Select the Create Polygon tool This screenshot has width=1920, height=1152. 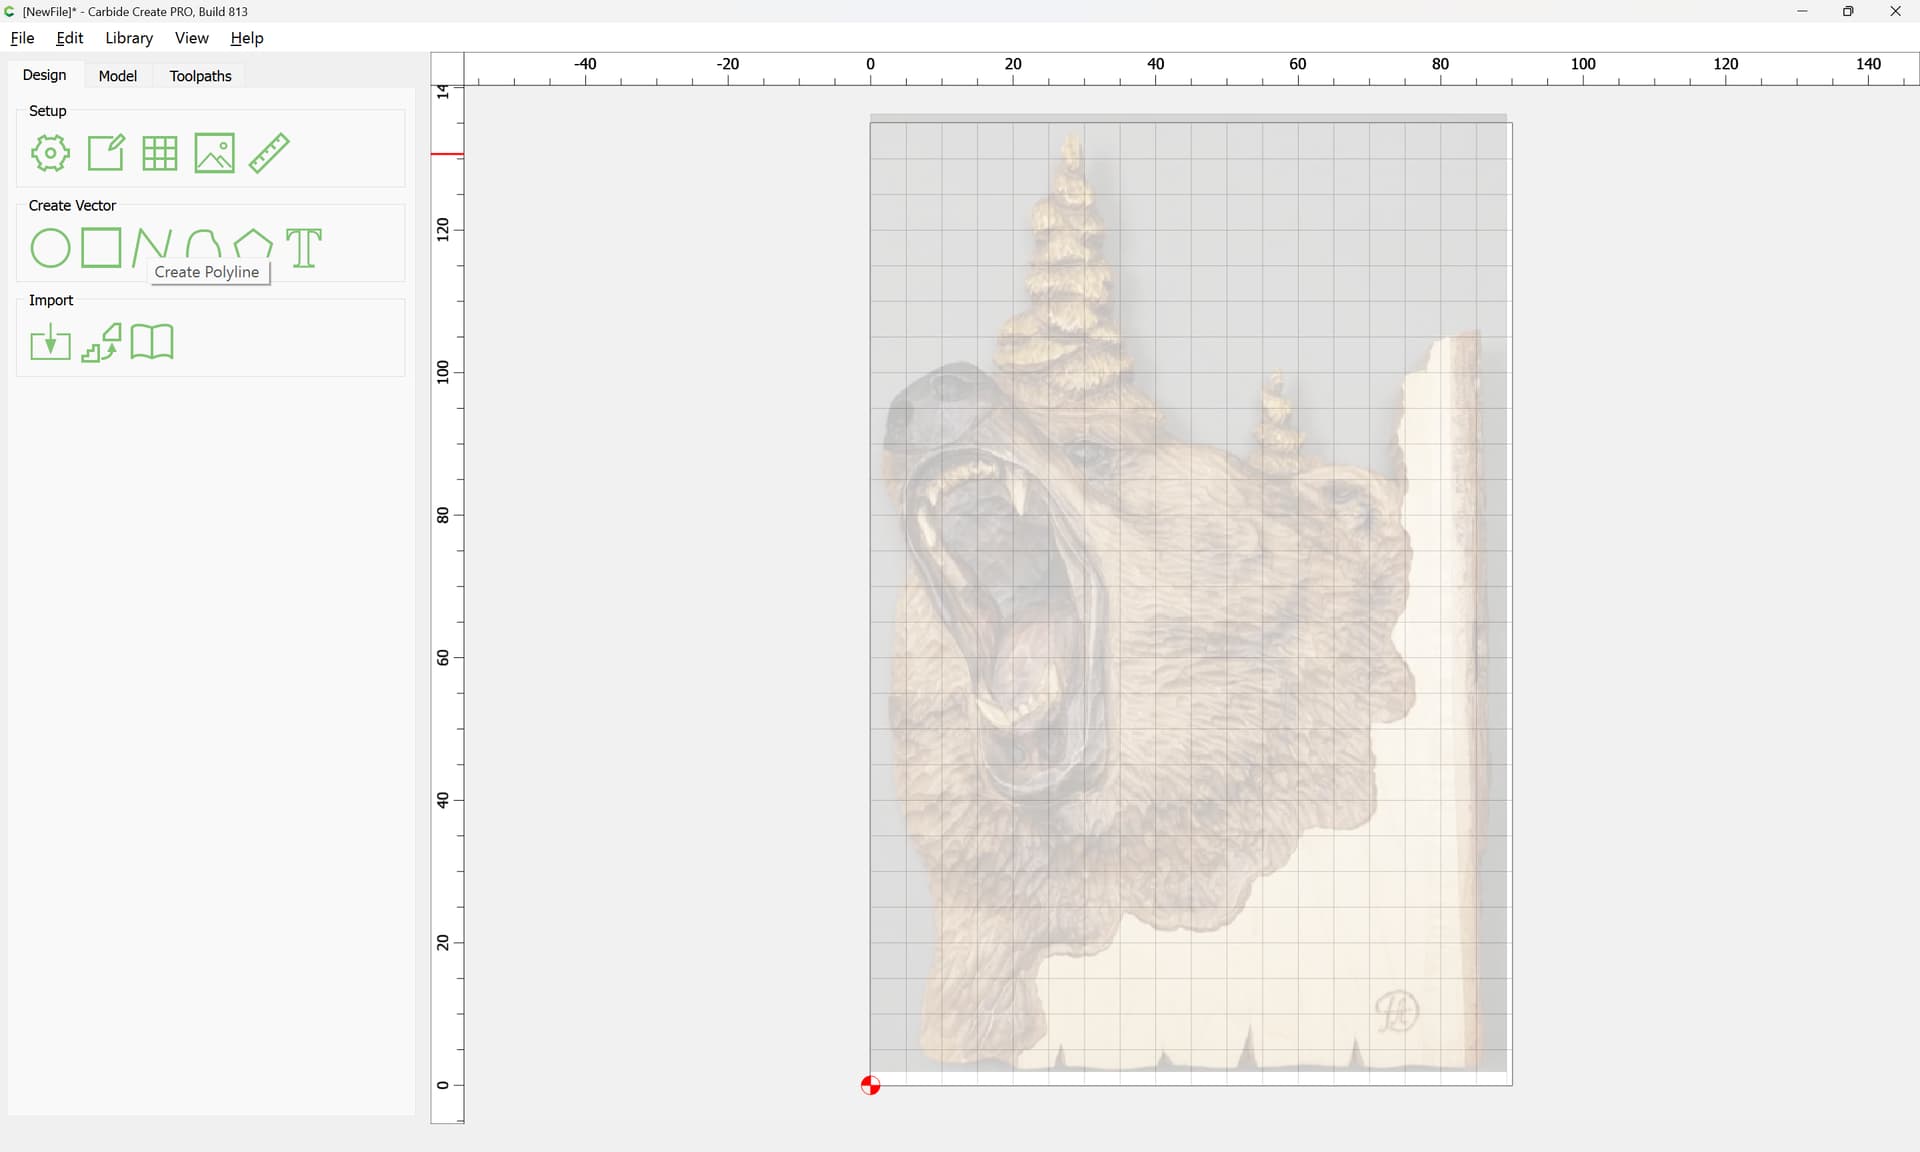pos(253,244)
